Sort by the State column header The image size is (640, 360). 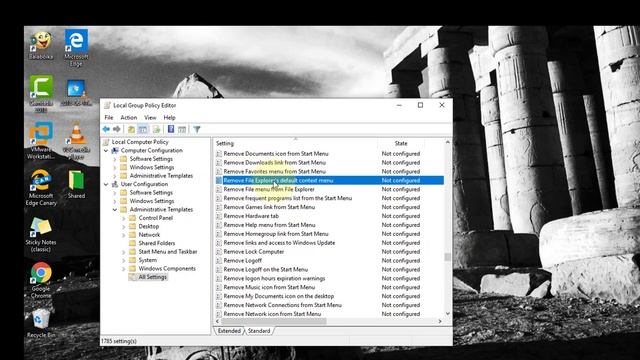[x=401, y=143]
